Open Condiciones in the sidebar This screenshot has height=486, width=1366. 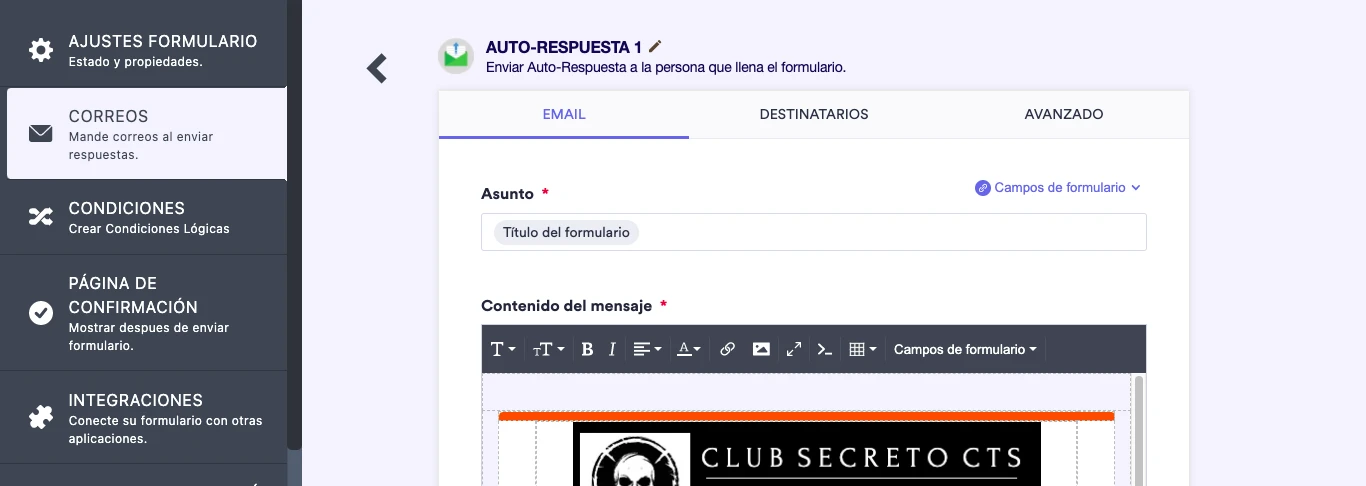pyautogui.click(x=143, y=217)
